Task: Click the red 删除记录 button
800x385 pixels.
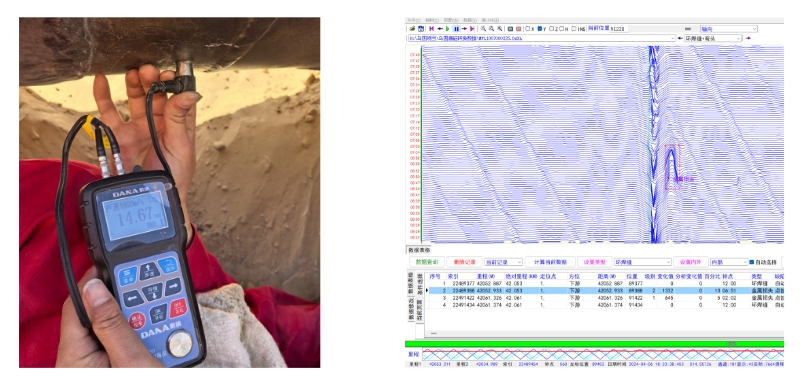Action: click(x=464, y=262)
